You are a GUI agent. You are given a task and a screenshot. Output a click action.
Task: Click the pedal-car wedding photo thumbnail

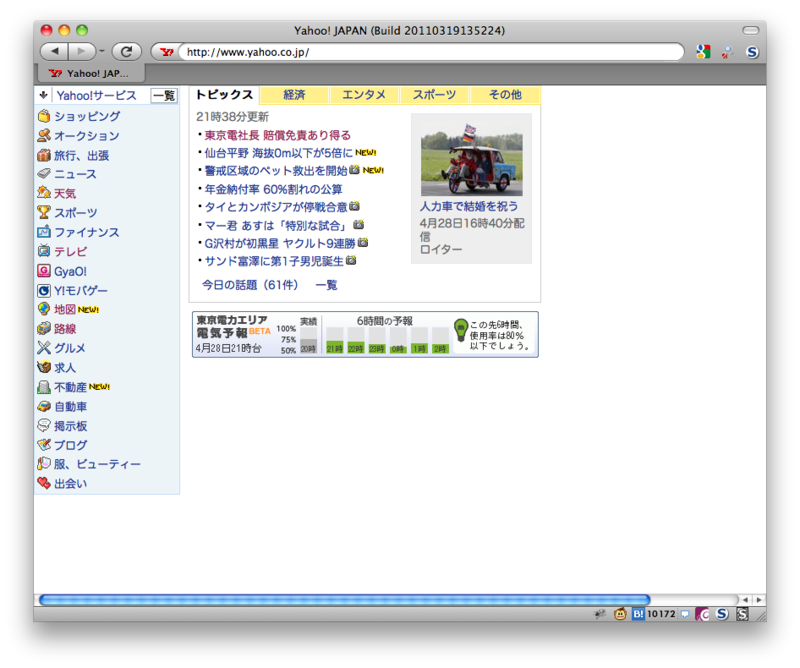click(x=471, y=159)
